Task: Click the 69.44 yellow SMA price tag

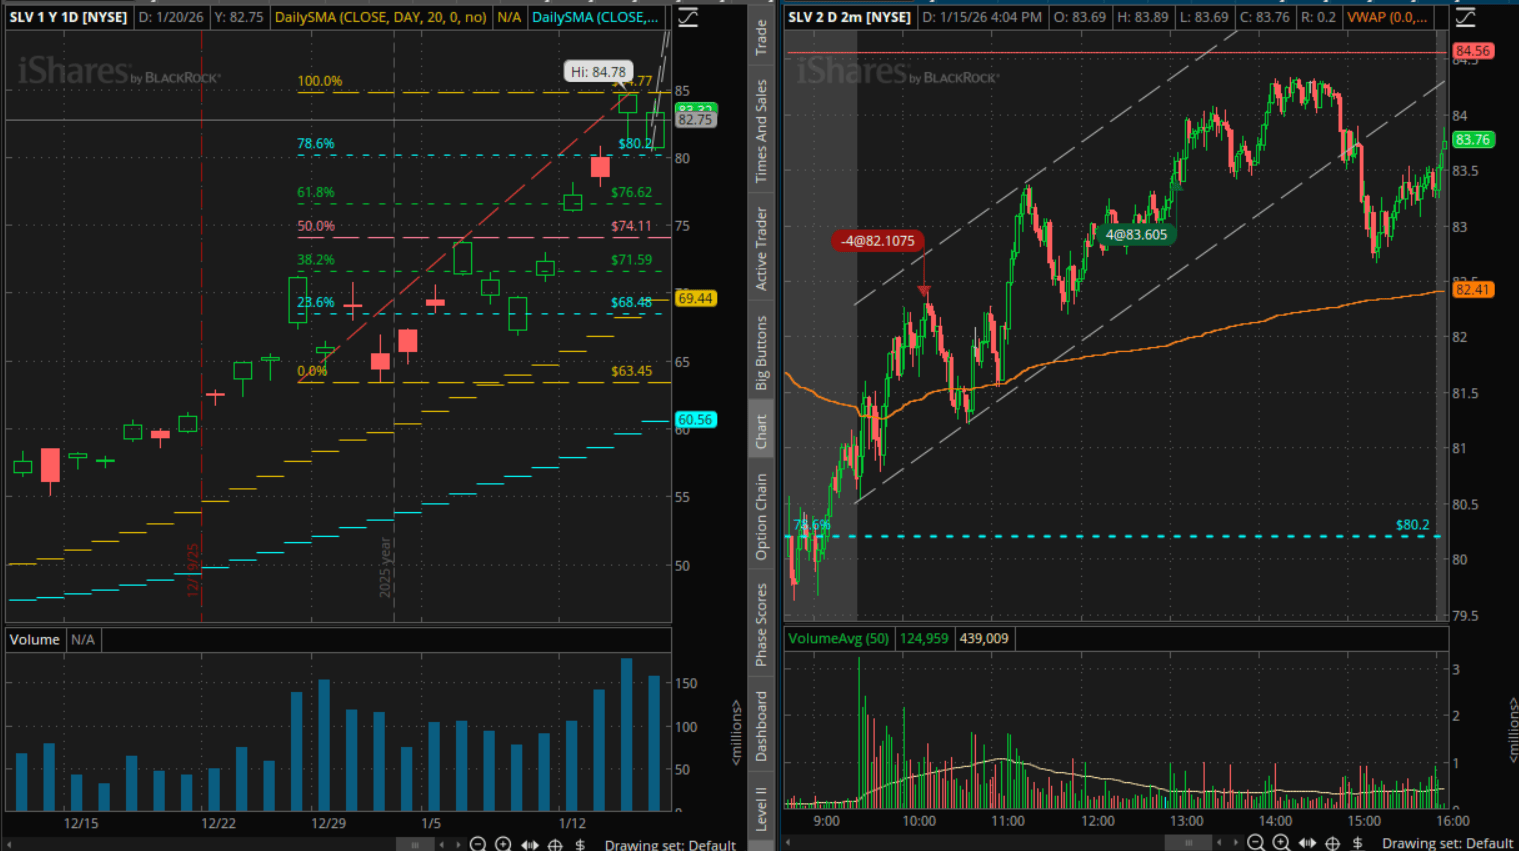Action: point(695,298)
